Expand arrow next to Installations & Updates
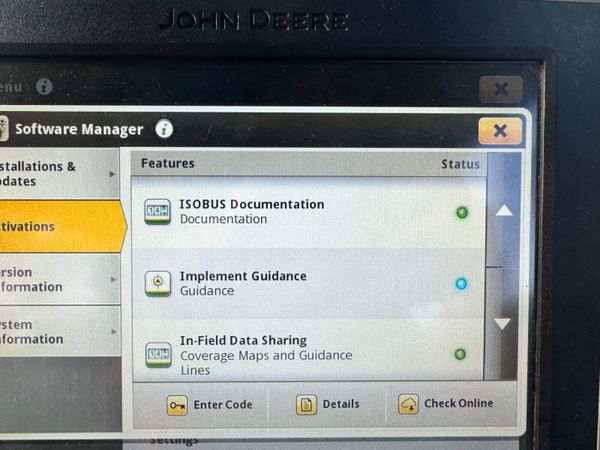Viewport: 600px width, 450px height. [x=112, y=174]
